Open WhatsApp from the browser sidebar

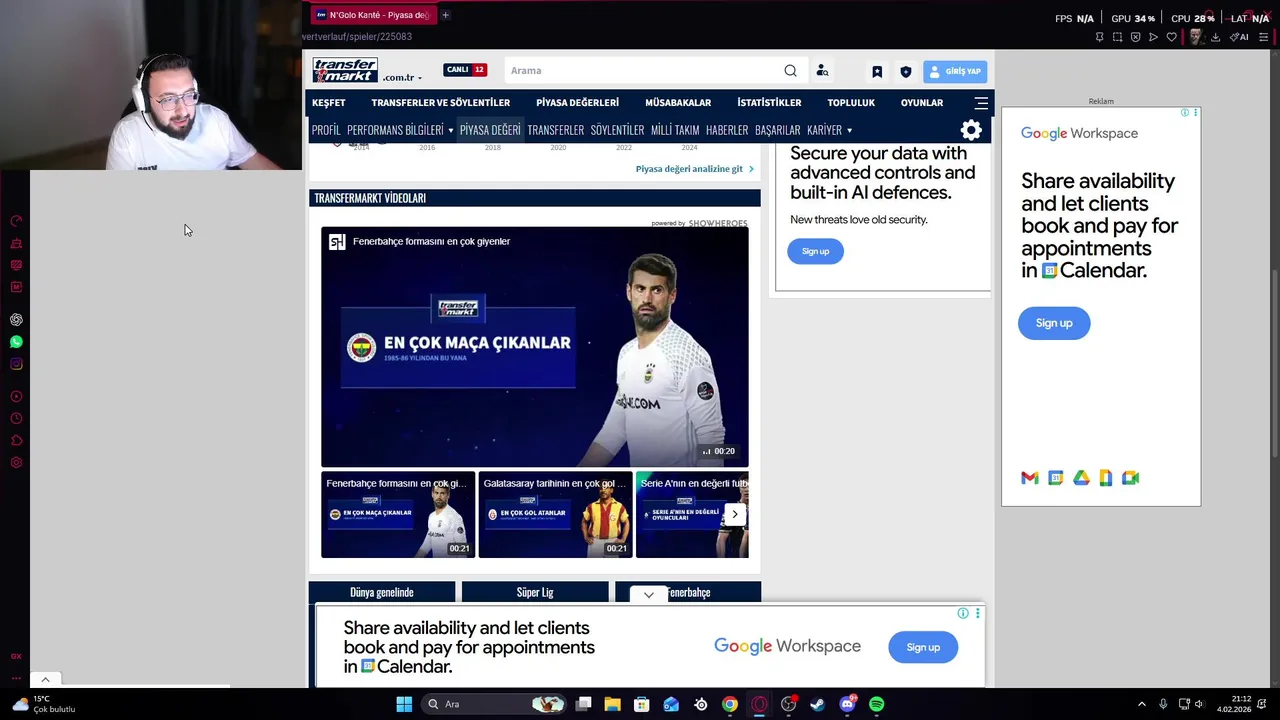(16, 342)
